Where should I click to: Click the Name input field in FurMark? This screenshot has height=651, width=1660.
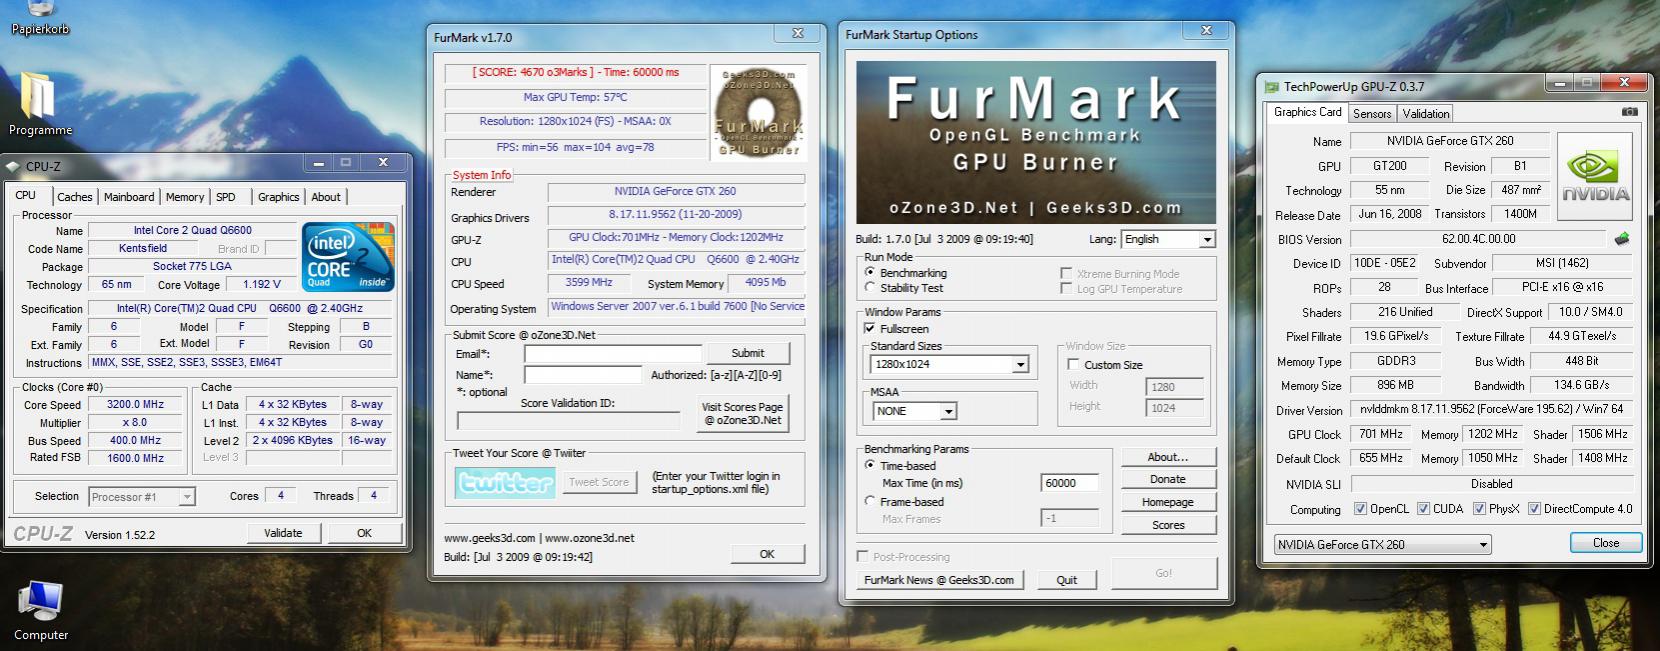(x=583, y=375)
